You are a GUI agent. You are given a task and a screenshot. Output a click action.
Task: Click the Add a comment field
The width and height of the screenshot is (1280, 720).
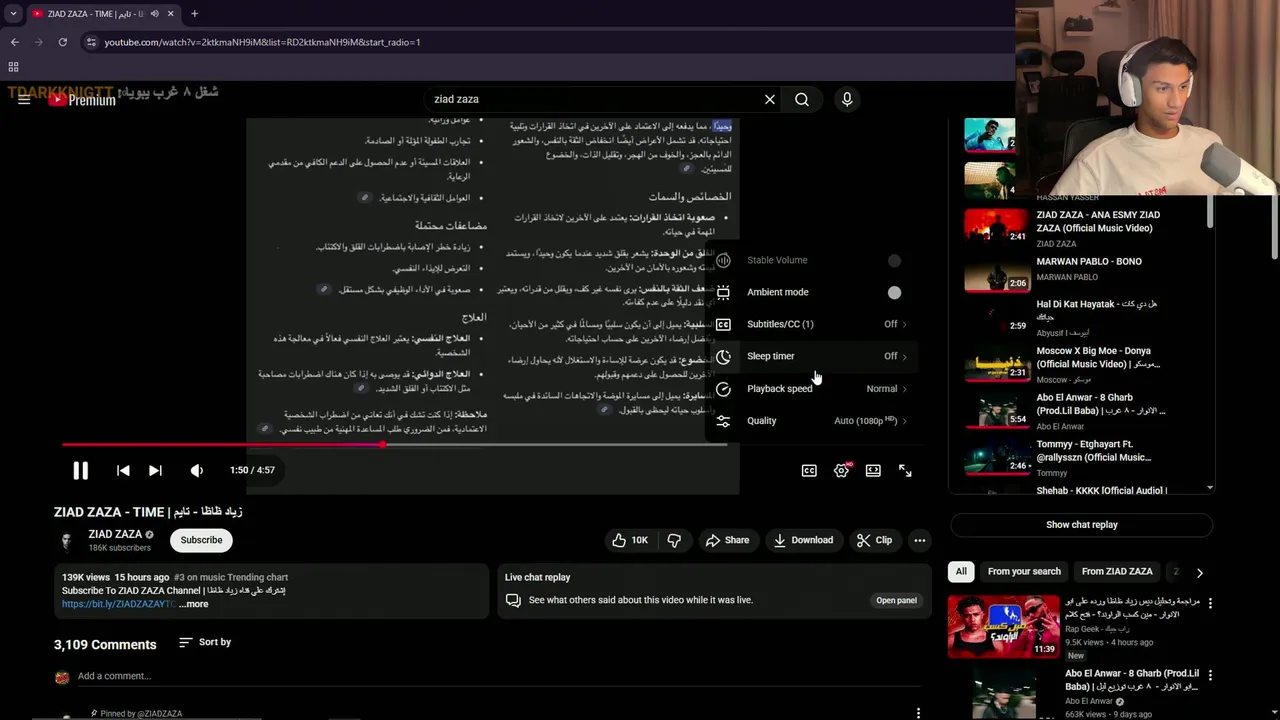(498, 676)
